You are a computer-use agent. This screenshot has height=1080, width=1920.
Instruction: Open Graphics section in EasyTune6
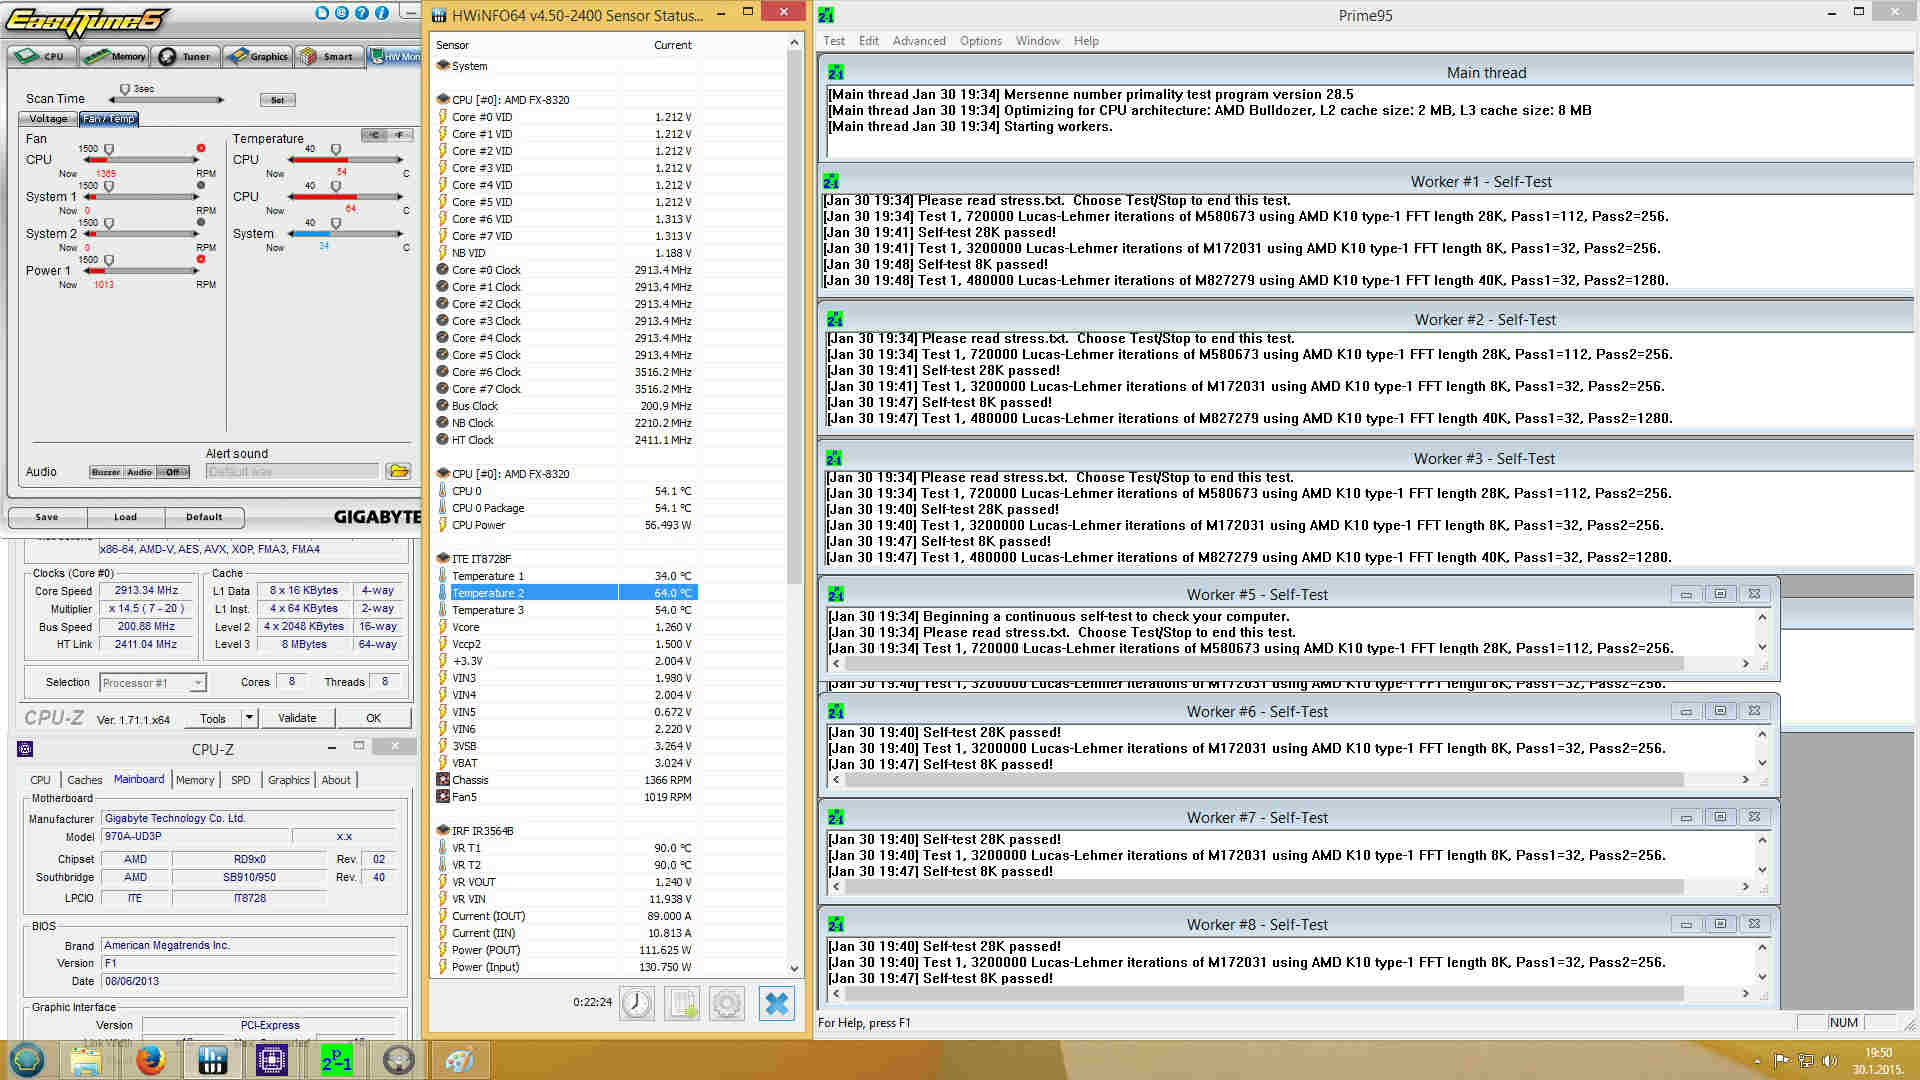[258, 56]
